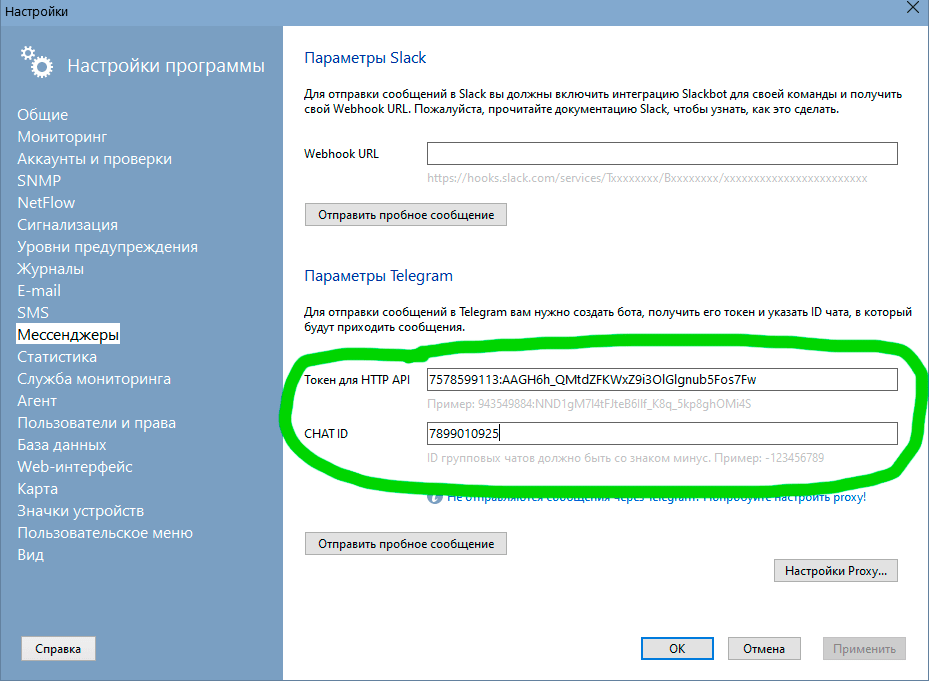Cancel changes with Отмена button
This screenshot has height=681, width=929.
[x=764, y=648]
